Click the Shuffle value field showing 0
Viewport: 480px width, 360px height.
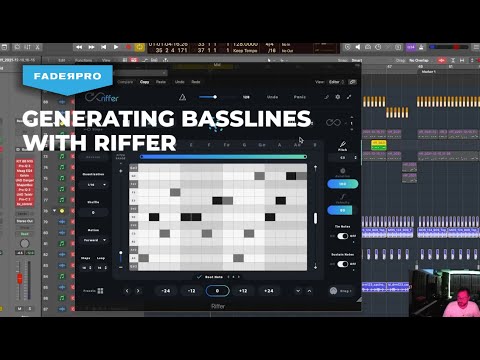pos(93,212)
